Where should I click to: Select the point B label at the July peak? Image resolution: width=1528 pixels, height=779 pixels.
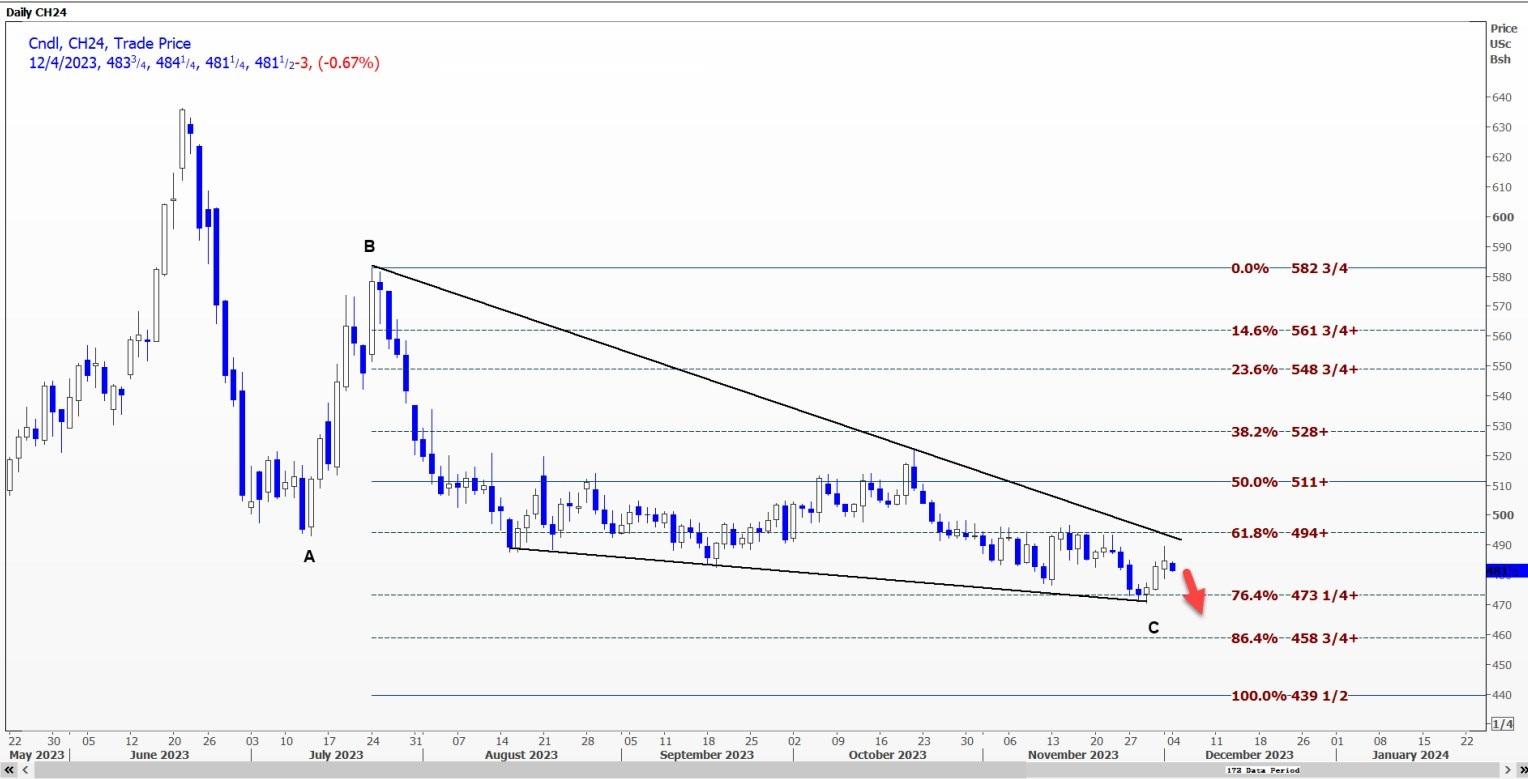pos(369,246)
